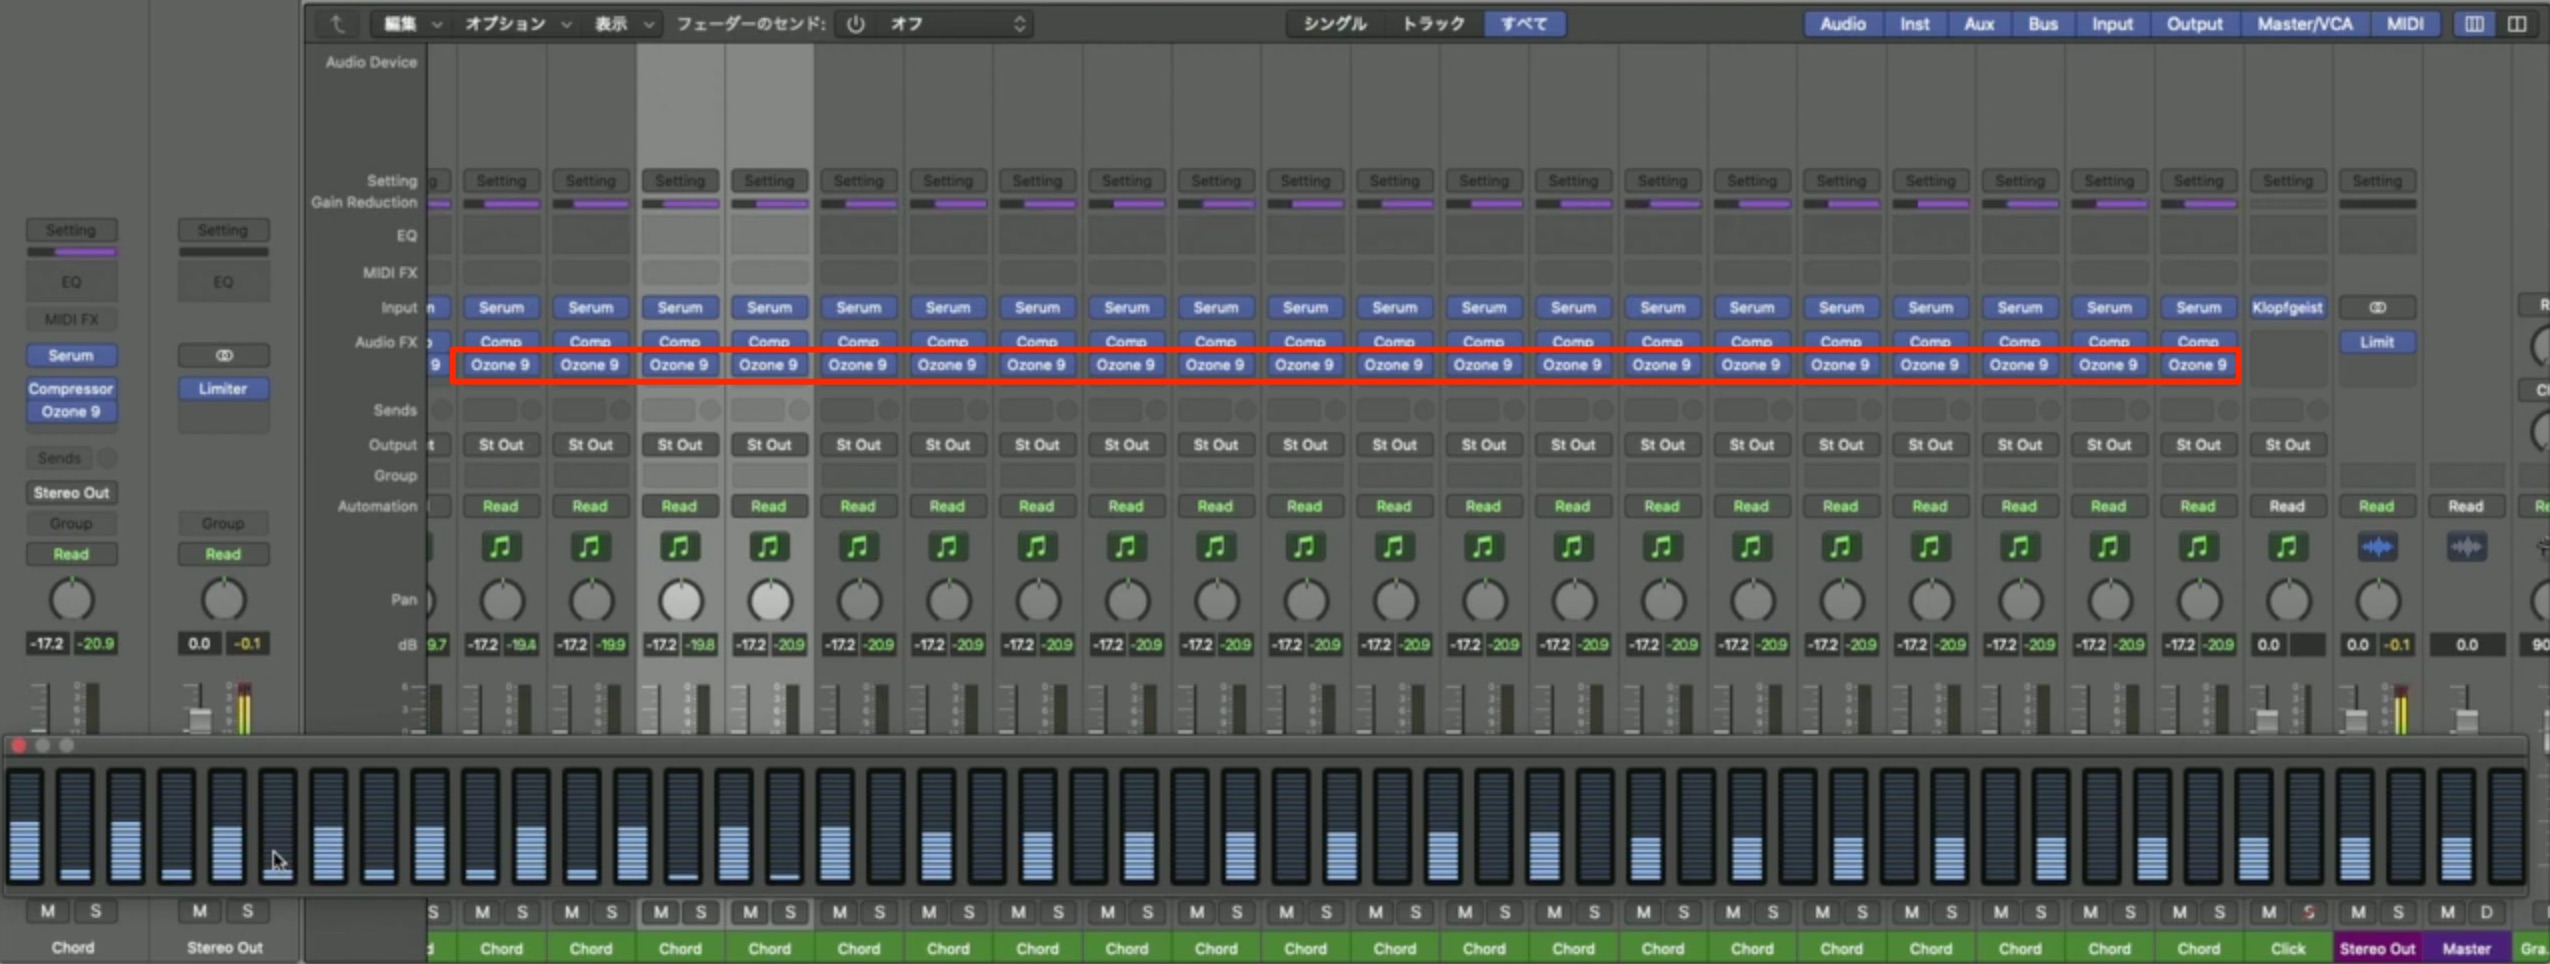Toggle the fader sends power icon
Image resolution: width=2550 pixels, height=964 pixels.
[855, 24]
